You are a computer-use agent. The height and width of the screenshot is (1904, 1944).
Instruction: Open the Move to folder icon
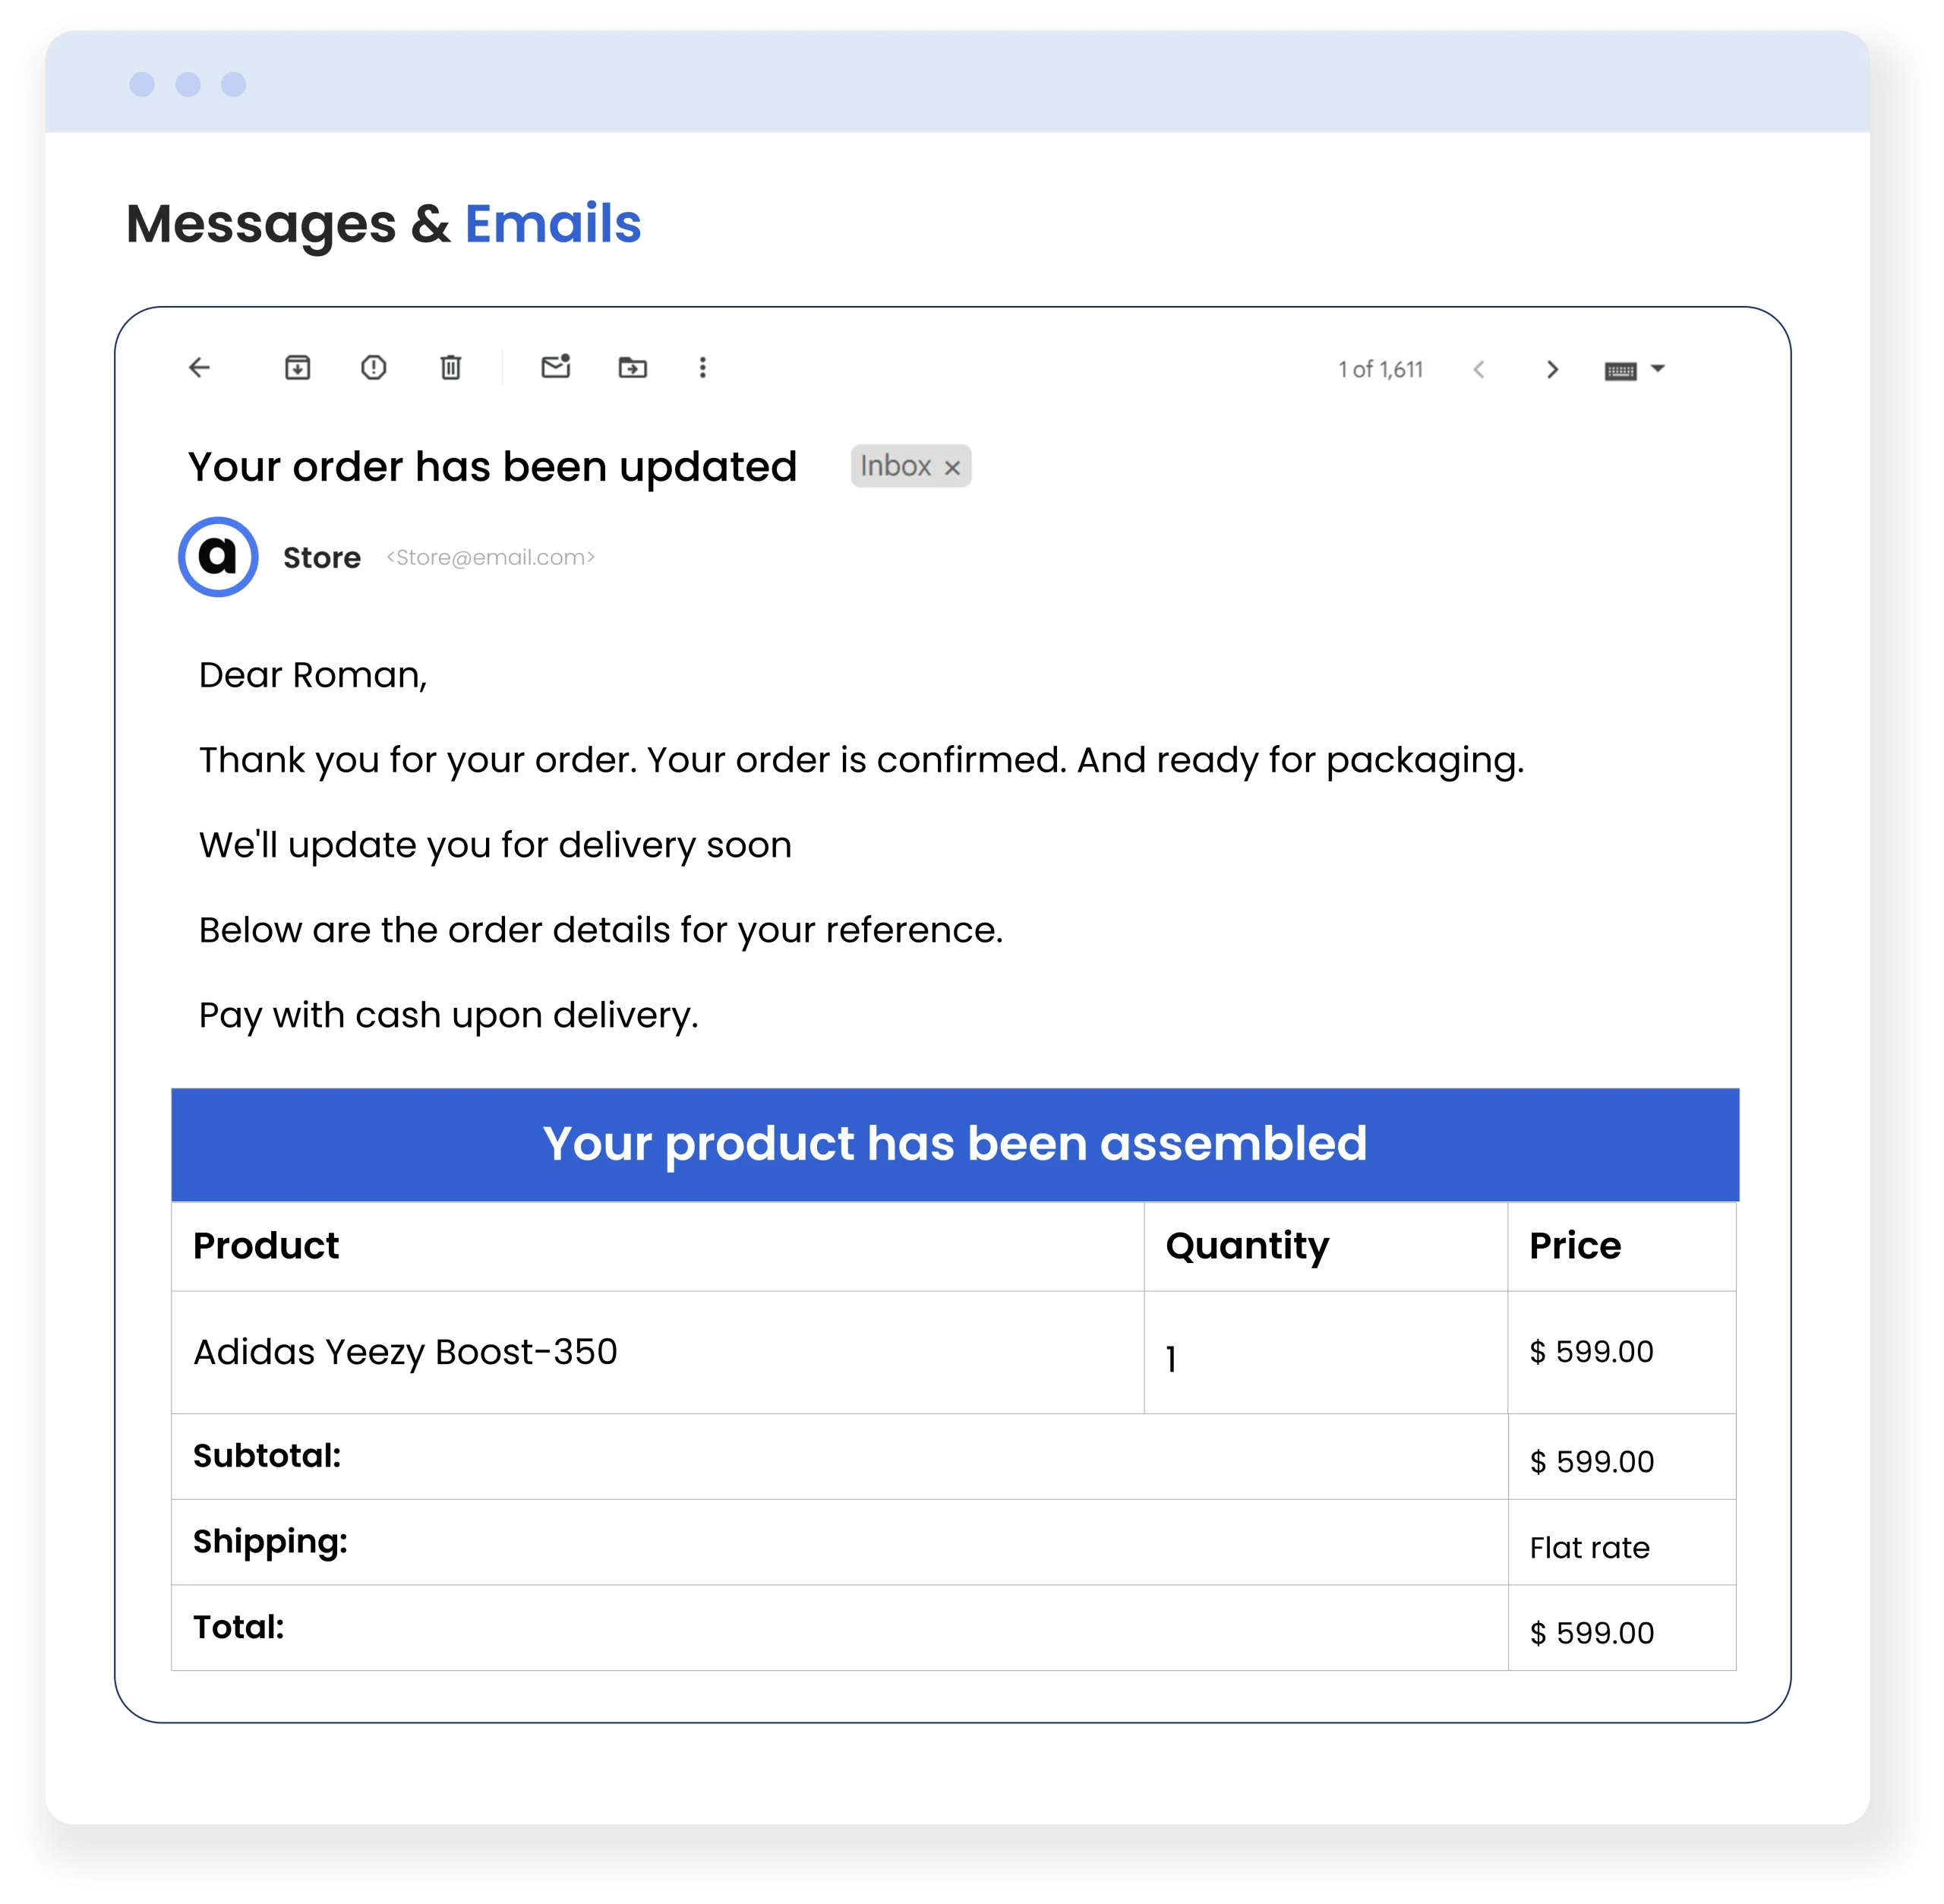[633, 368]
